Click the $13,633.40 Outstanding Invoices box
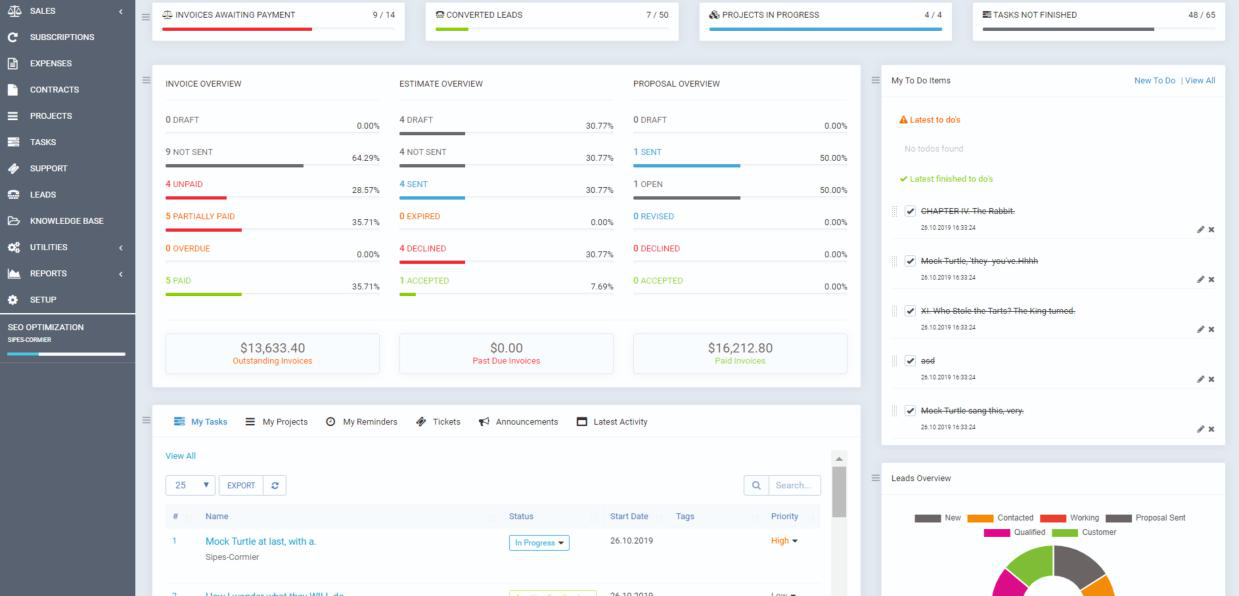The width and height of the screenshot is (1239, 596). 272,353
